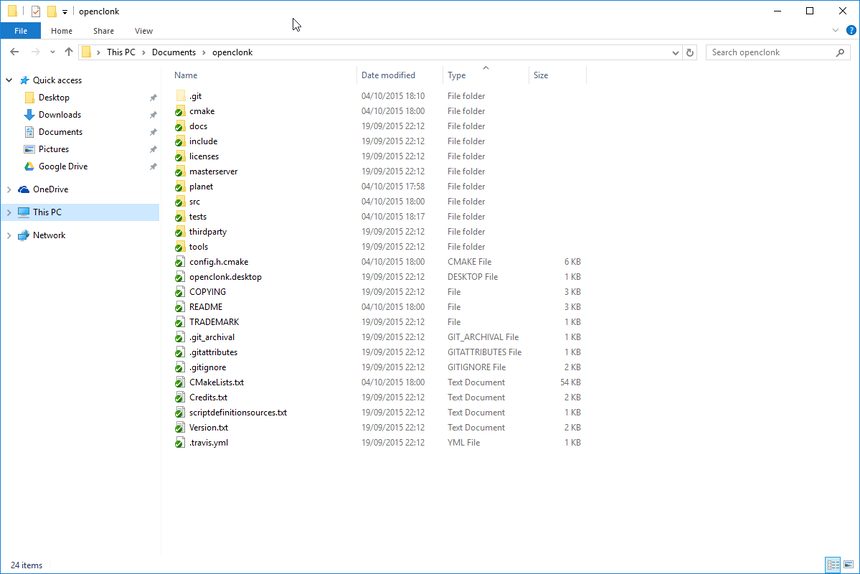
Task: Select the TRADEMARK file name
Action: pyautogui.click(x=214, y=322)
